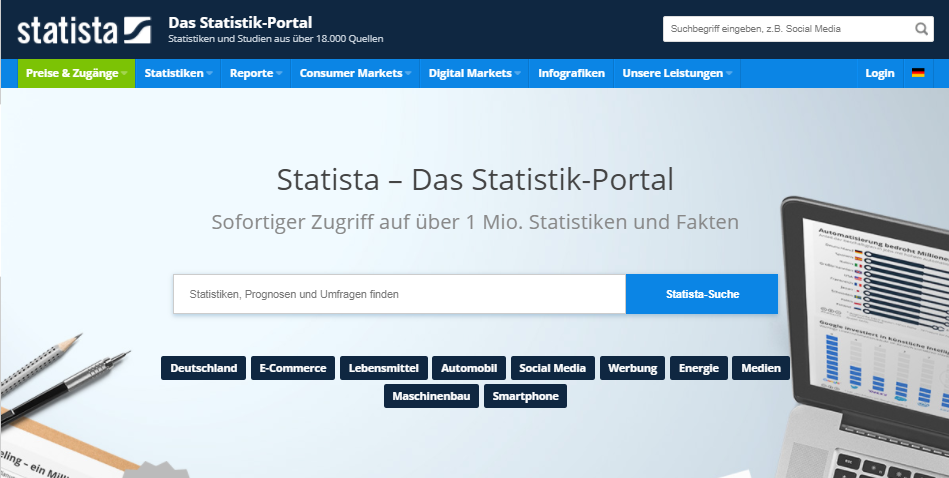Choose the Automobil topic tag

[x=469, y=368]
